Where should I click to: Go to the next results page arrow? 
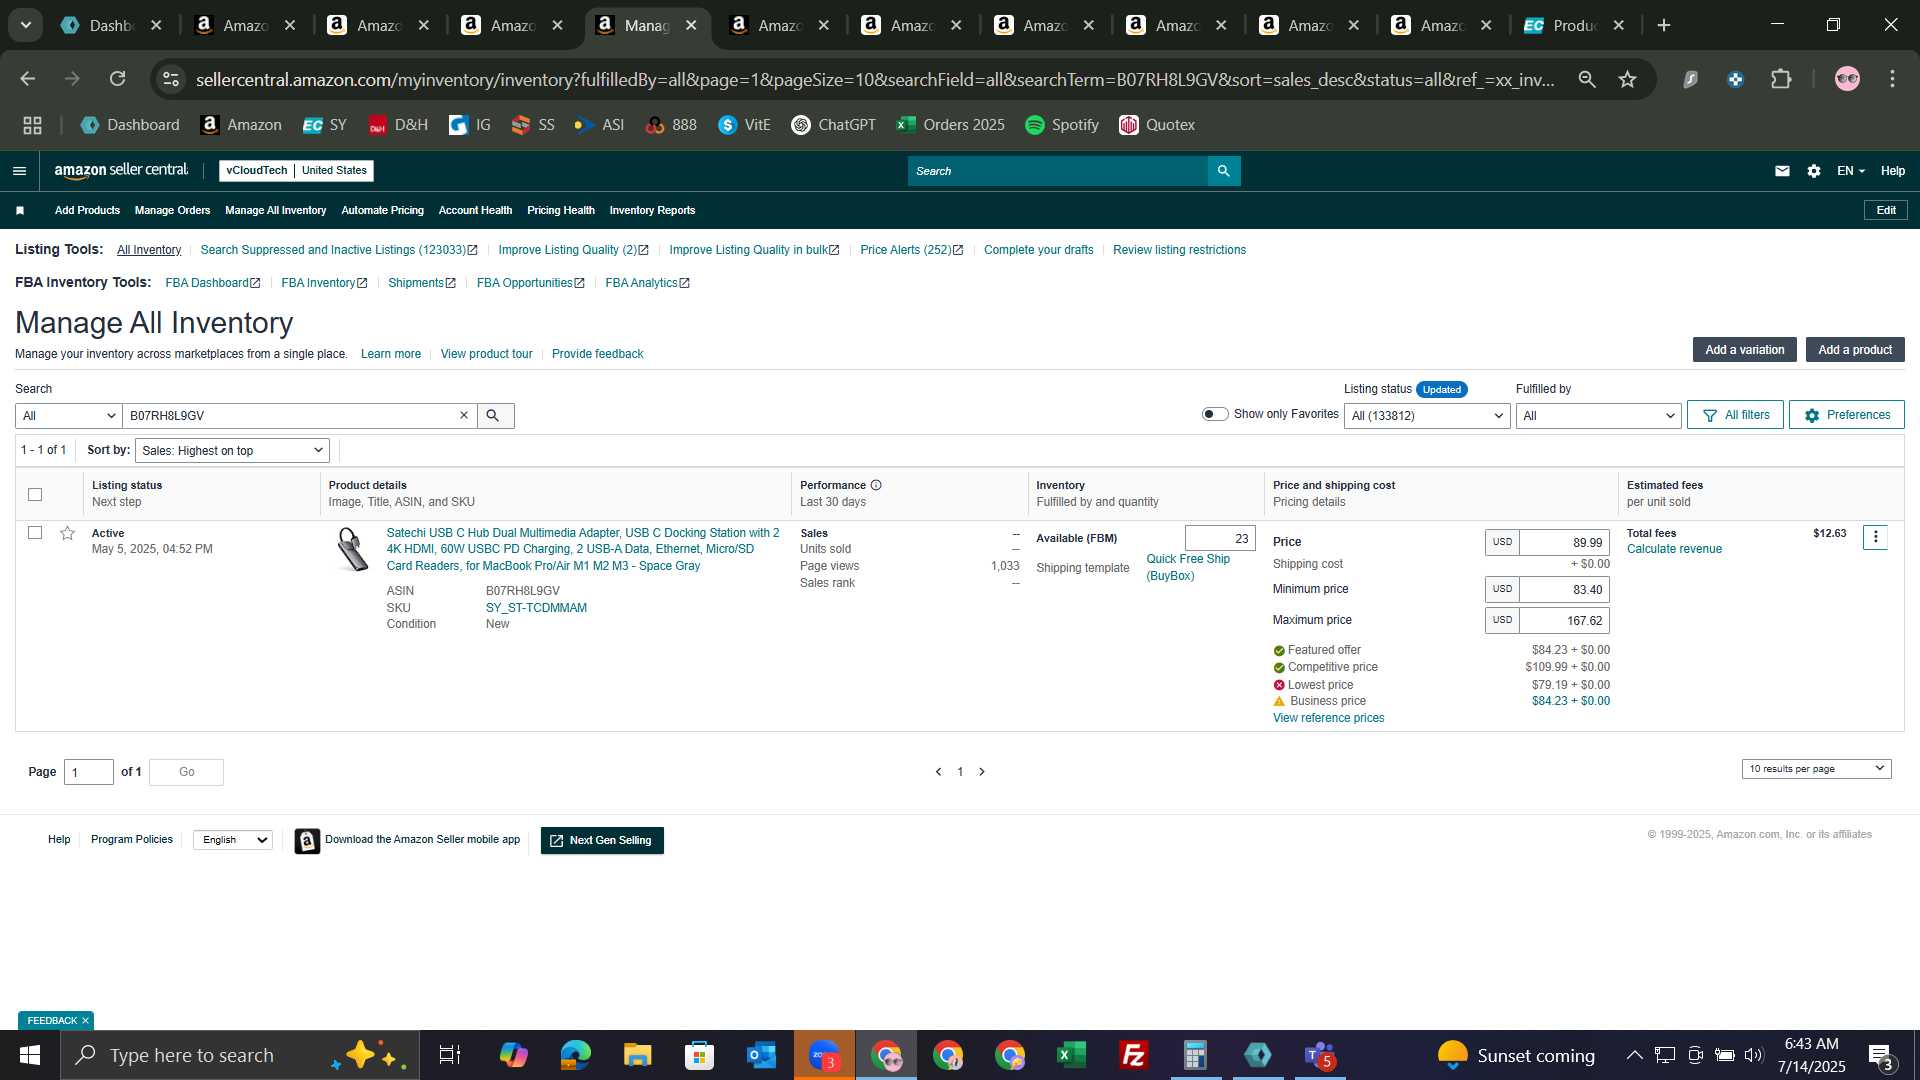pos(982,772)
